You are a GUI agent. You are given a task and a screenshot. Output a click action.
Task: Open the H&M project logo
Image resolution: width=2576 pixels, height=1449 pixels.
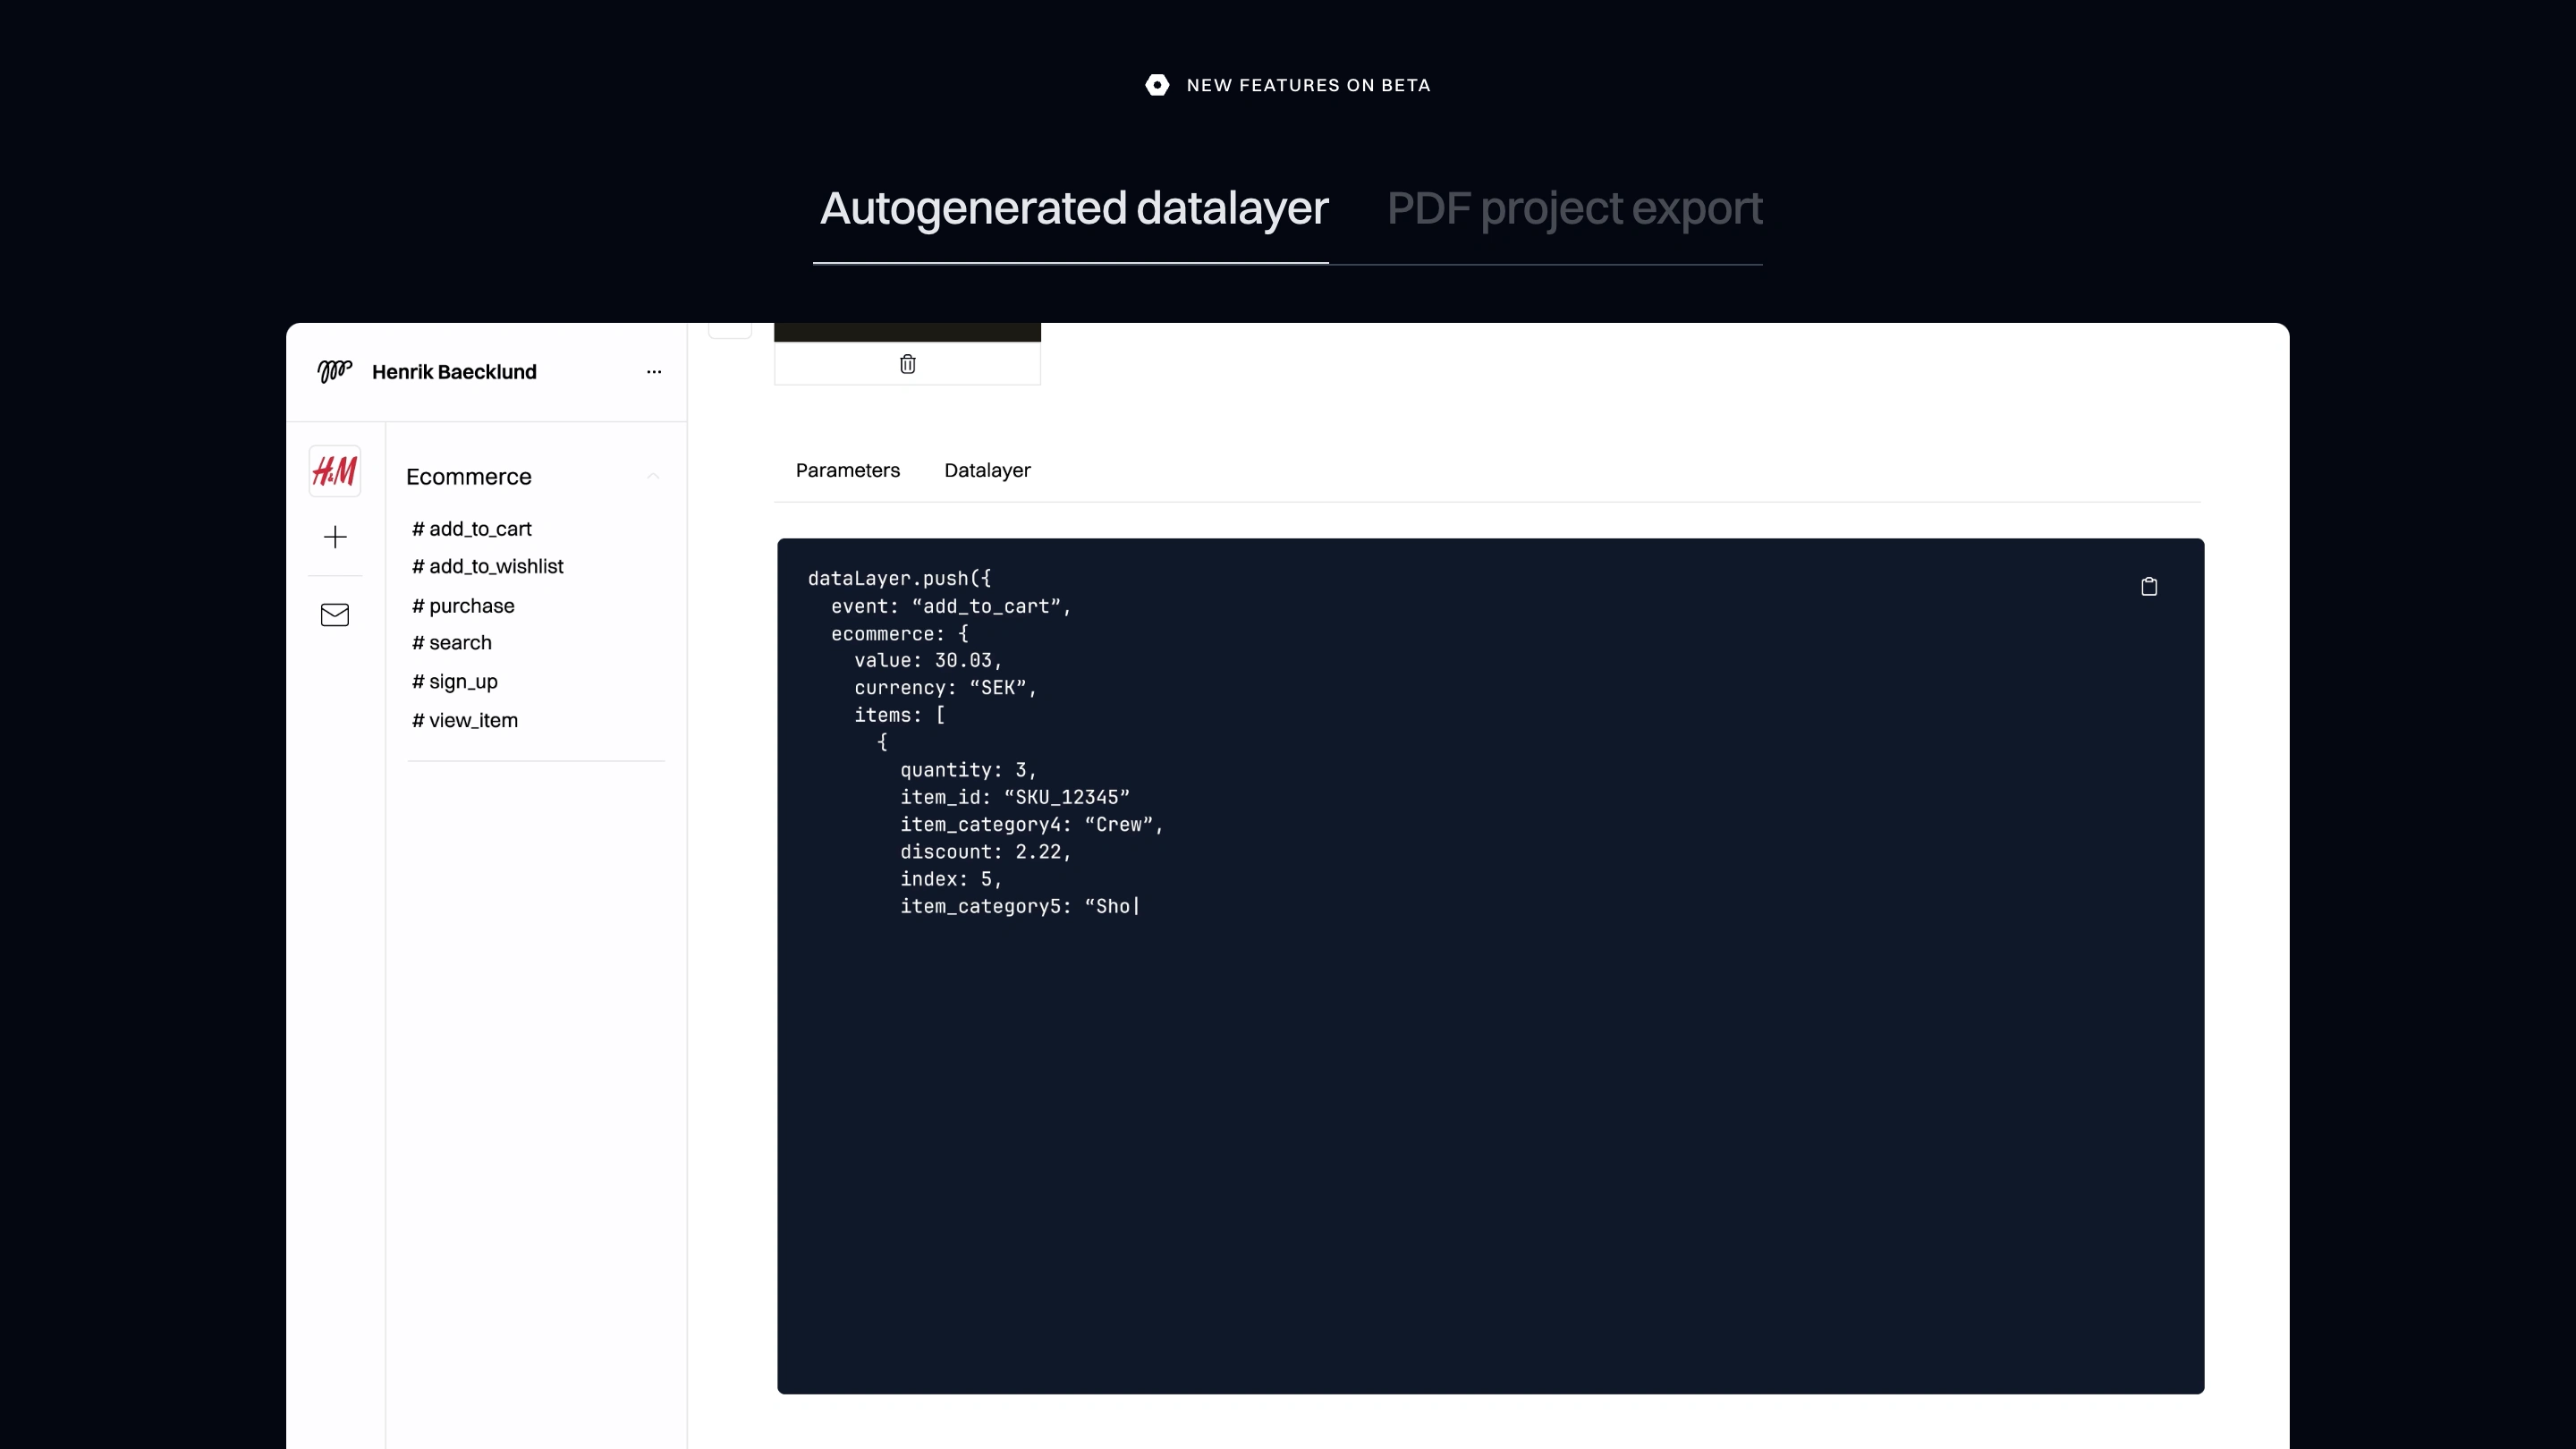pos(335,471)
